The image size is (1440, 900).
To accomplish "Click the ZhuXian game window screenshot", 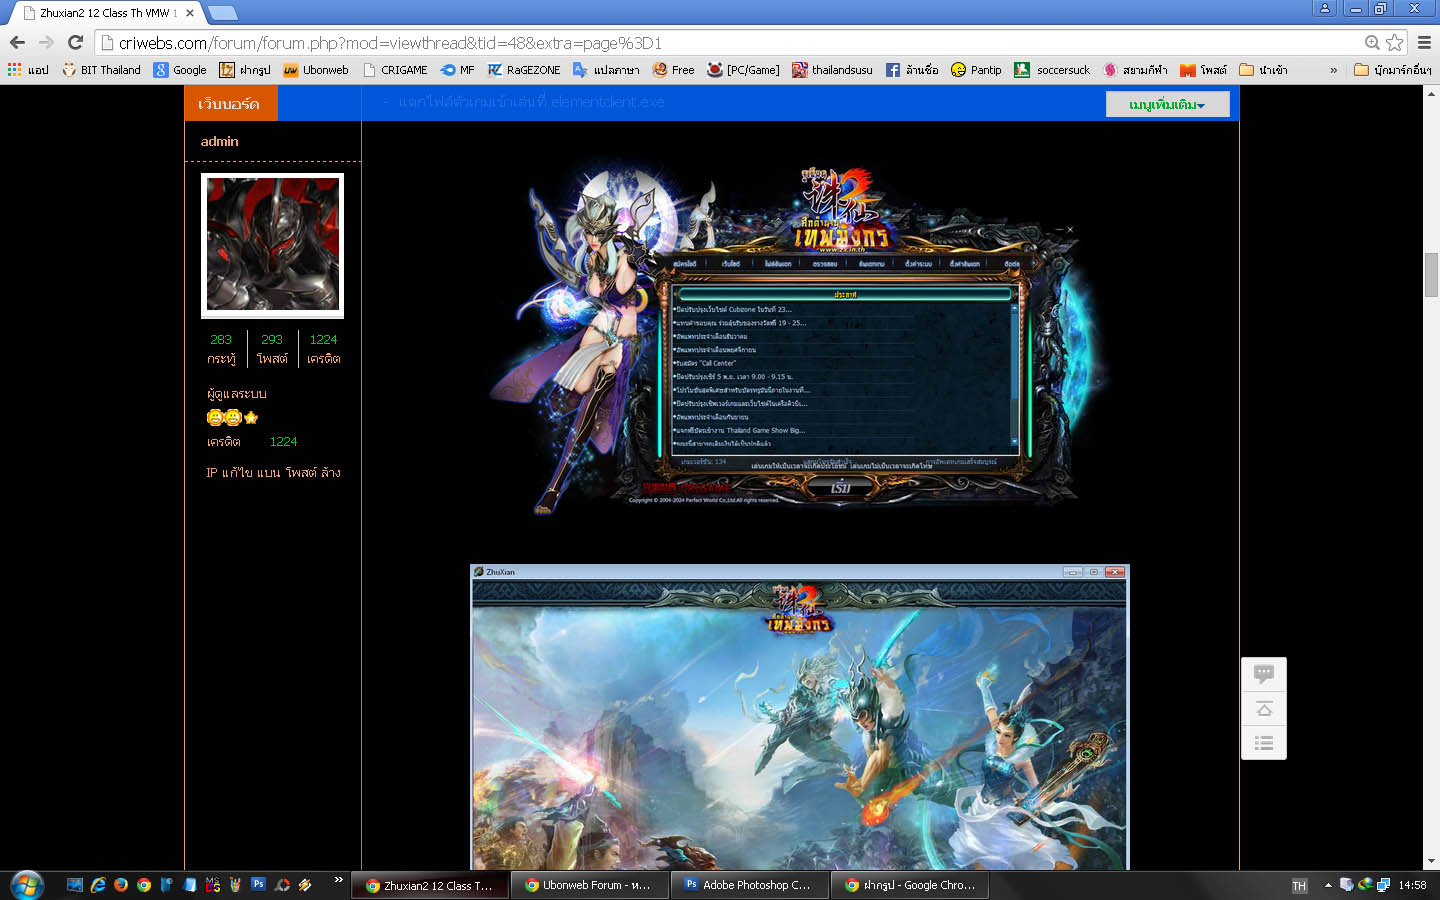I will [x=800, y=717].
